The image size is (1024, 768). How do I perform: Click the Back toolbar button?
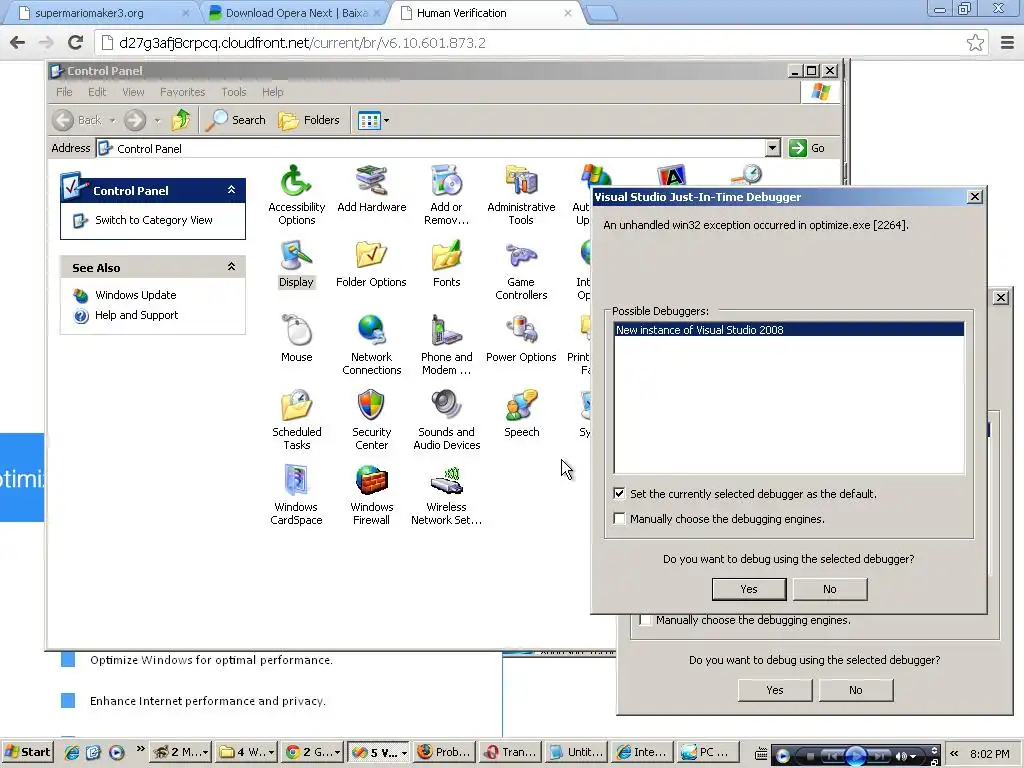point(78,120)
